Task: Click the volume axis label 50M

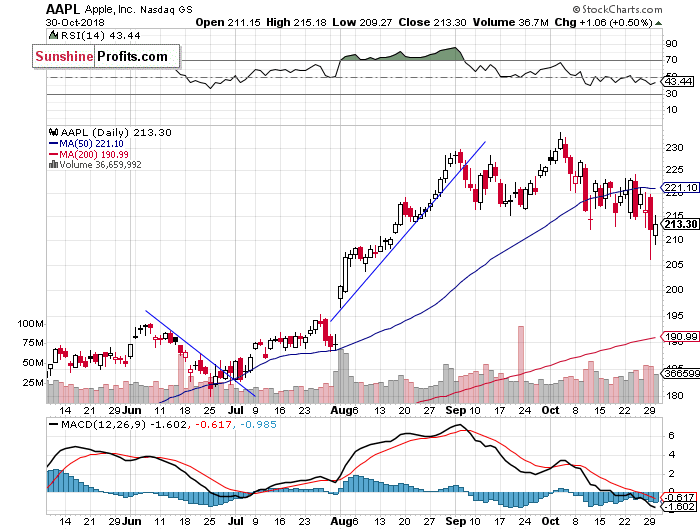Action: pyautogui.click(x=33, y=363)
